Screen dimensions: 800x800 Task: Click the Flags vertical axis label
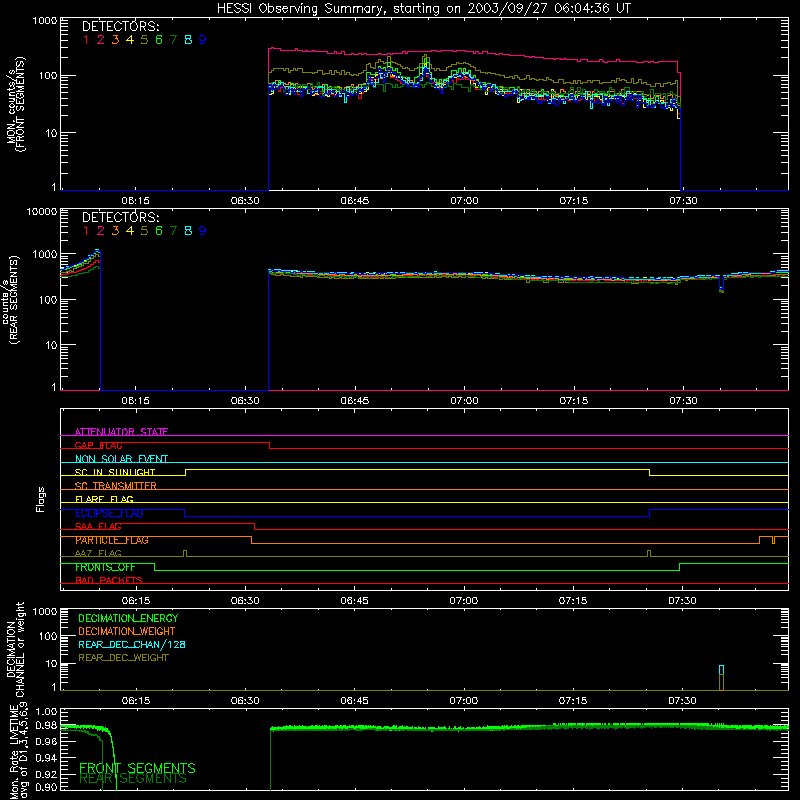(41, 499)
